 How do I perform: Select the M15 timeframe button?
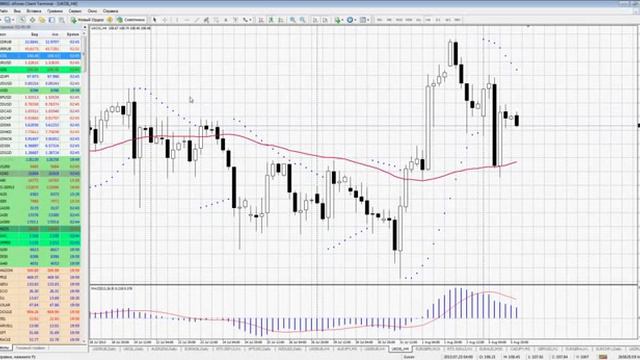click(x=399, y=20)
